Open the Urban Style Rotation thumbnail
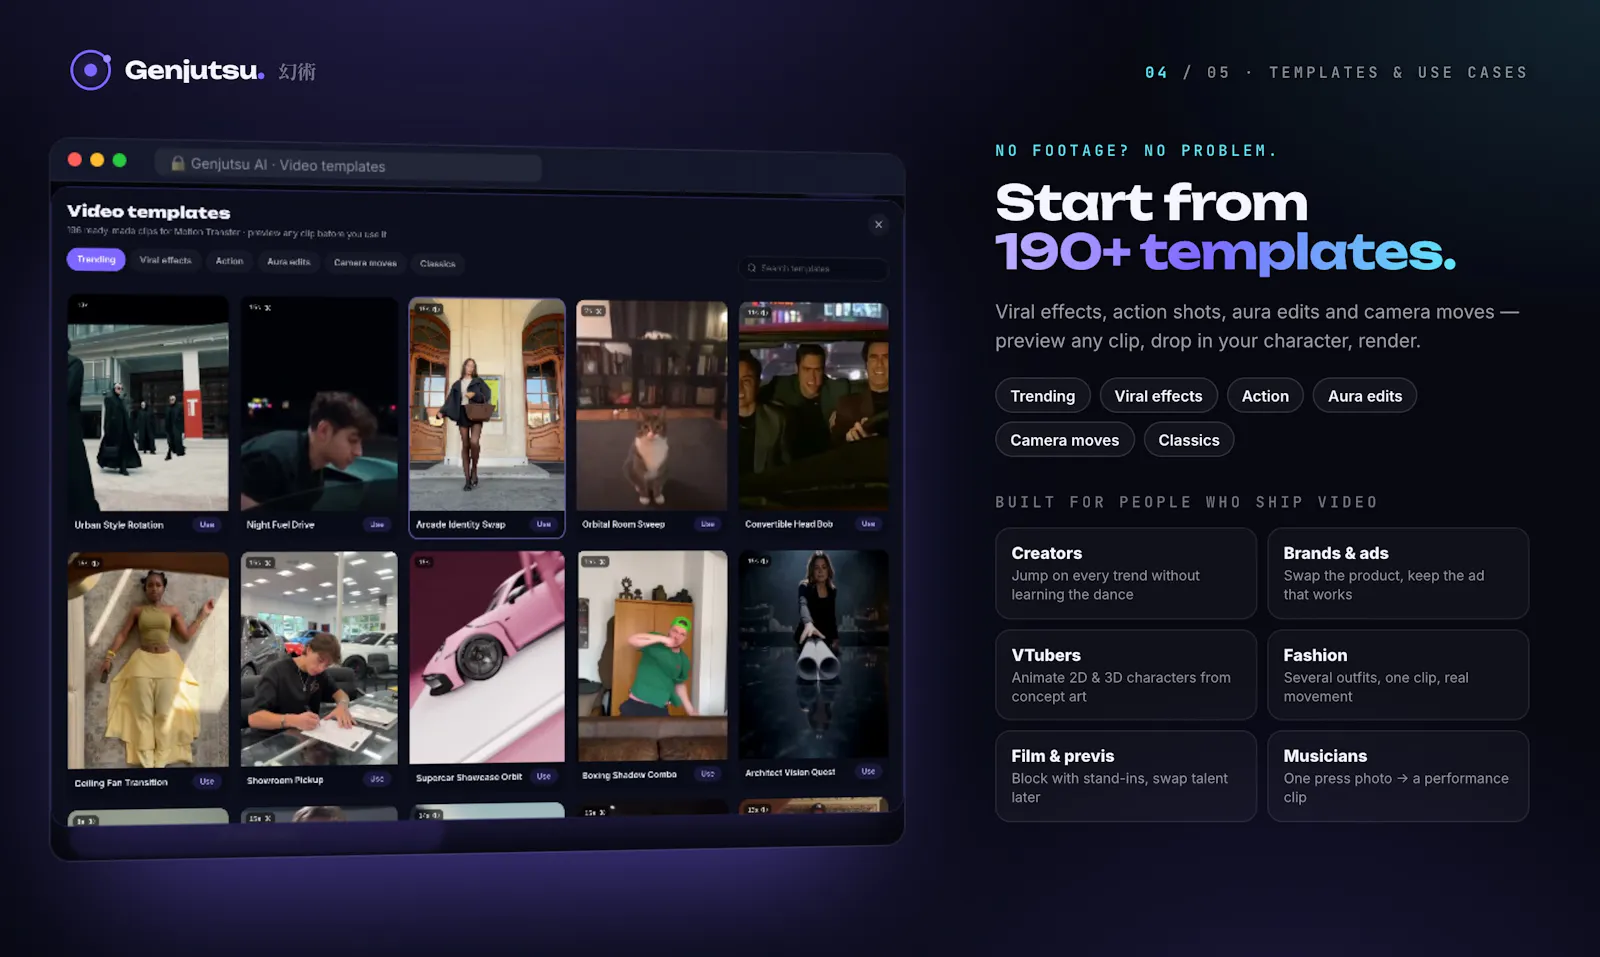Viewport: 1600px width, 957px height. tap(148, 403)
